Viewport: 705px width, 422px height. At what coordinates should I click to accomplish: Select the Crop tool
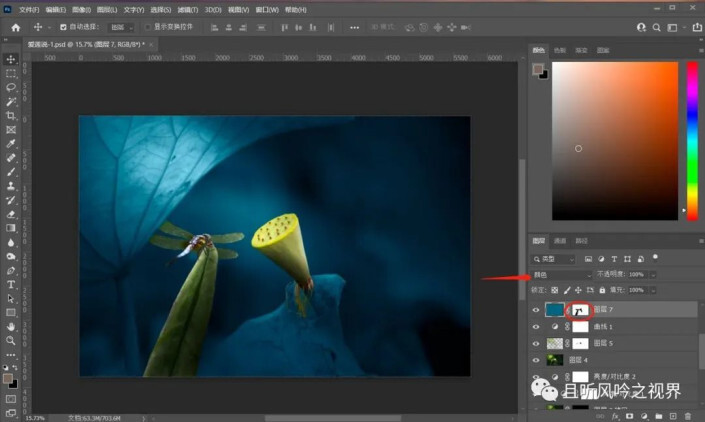tap(11, 115)
